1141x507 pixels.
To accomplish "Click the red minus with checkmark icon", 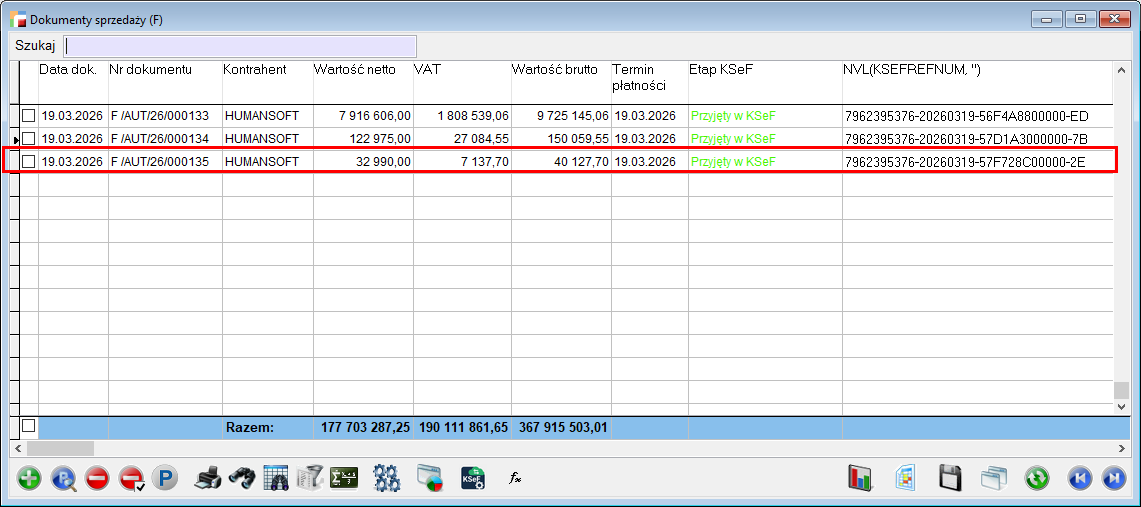I will click(x=132, y=478).
